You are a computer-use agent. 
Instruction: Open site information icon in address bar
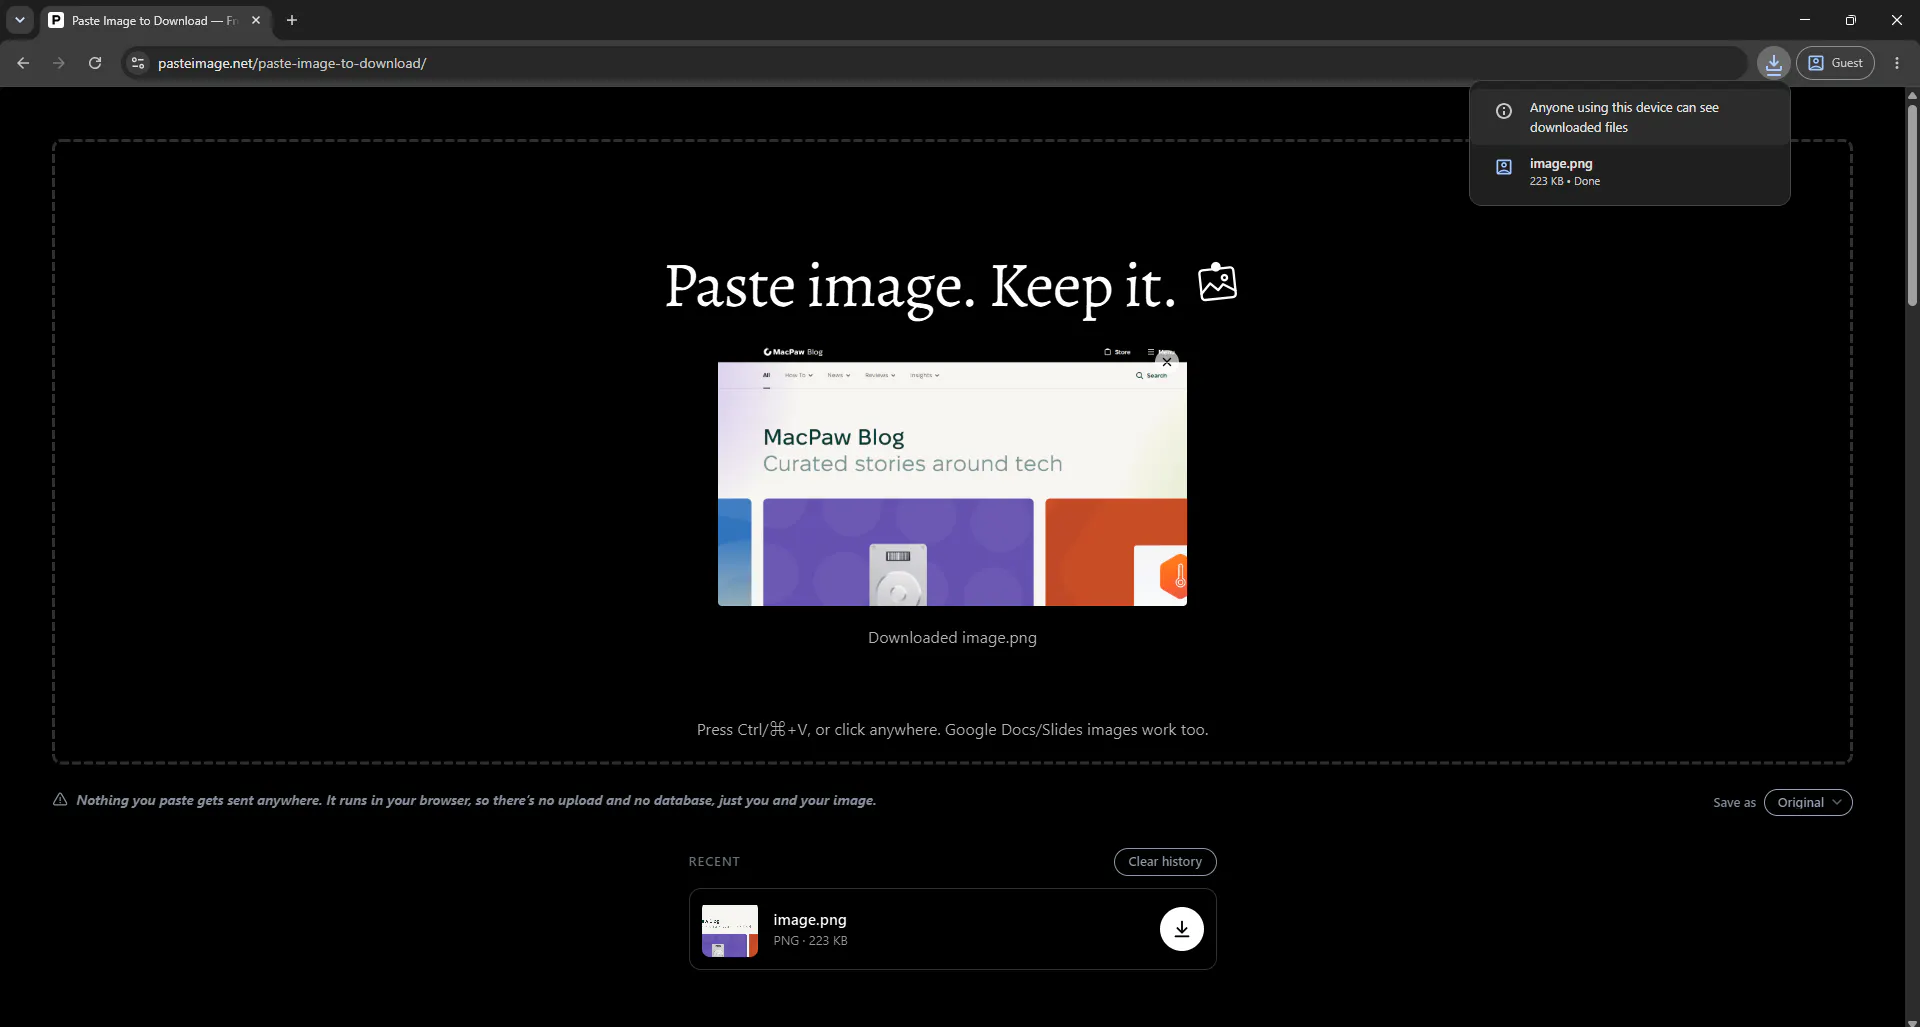[138, 63]
